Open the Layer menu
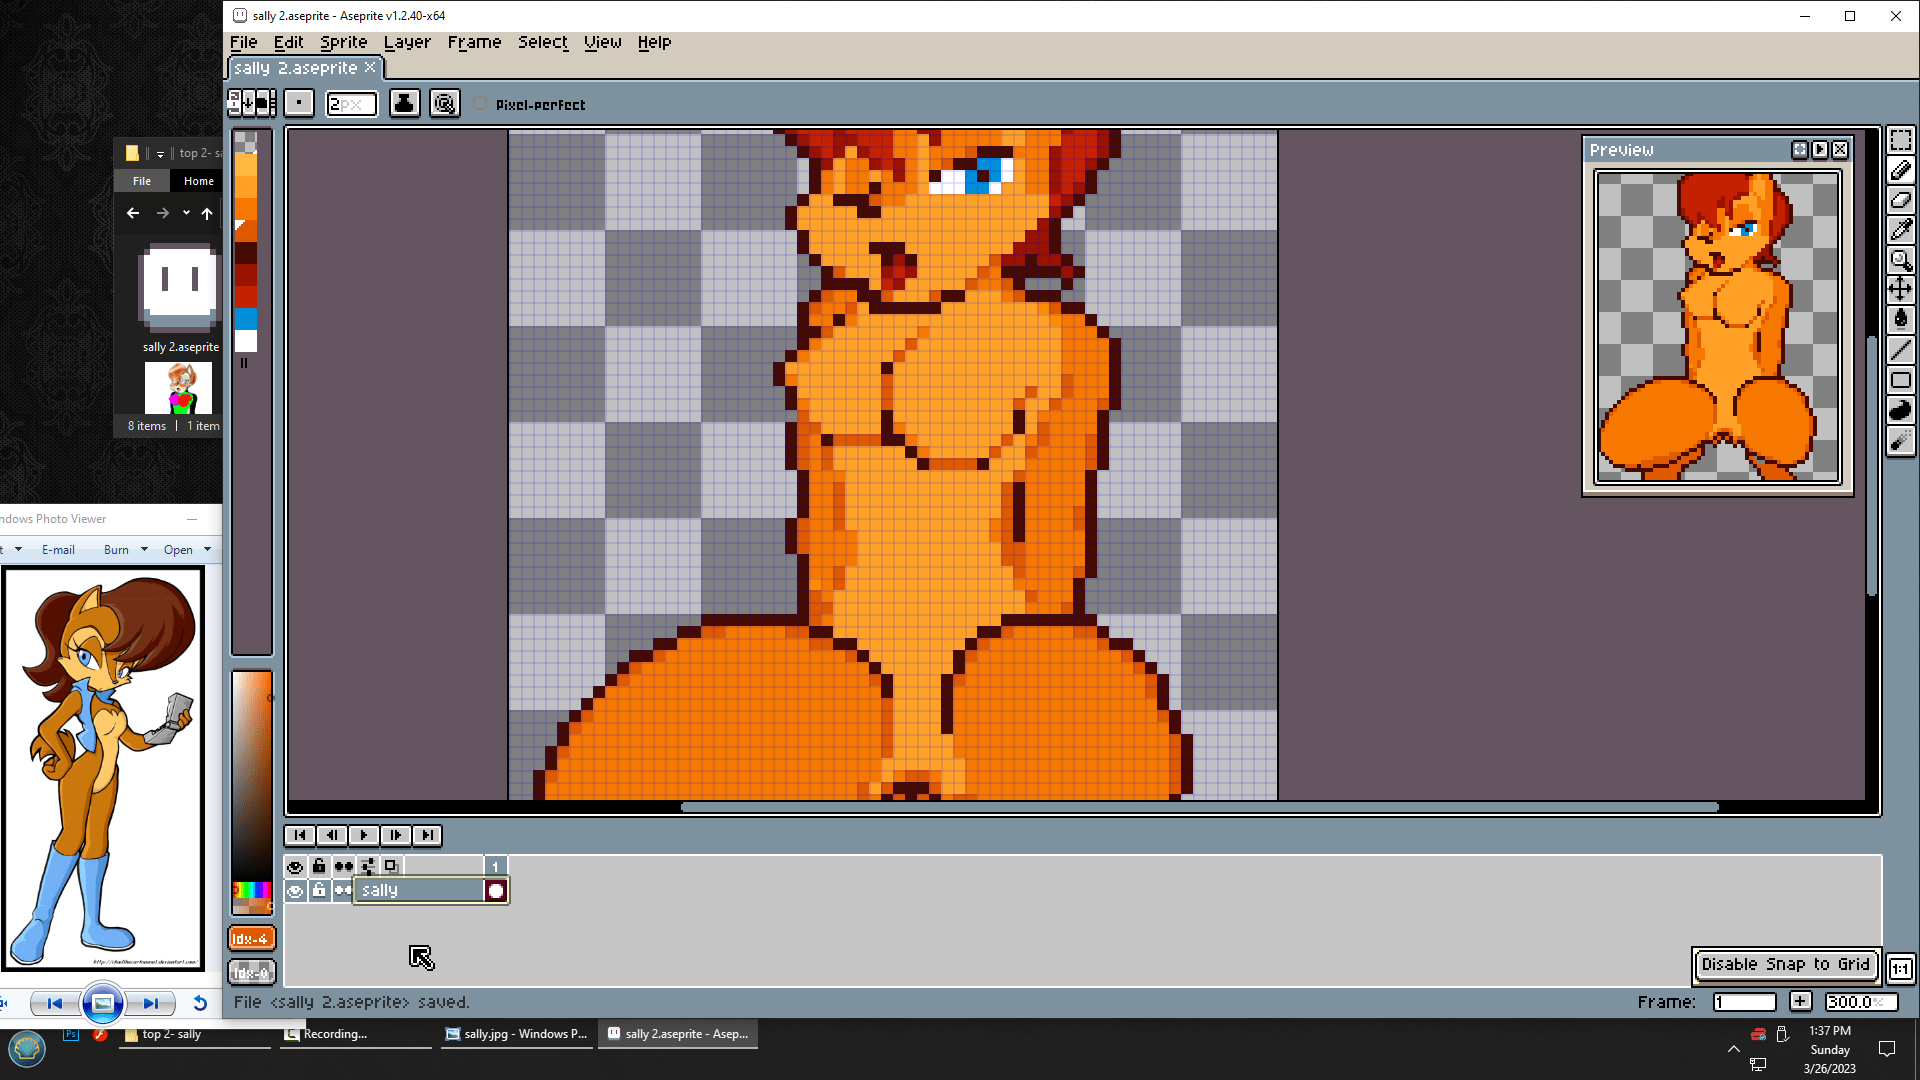The height and width of the screenshot is (1080, 1920). [407, 42]
